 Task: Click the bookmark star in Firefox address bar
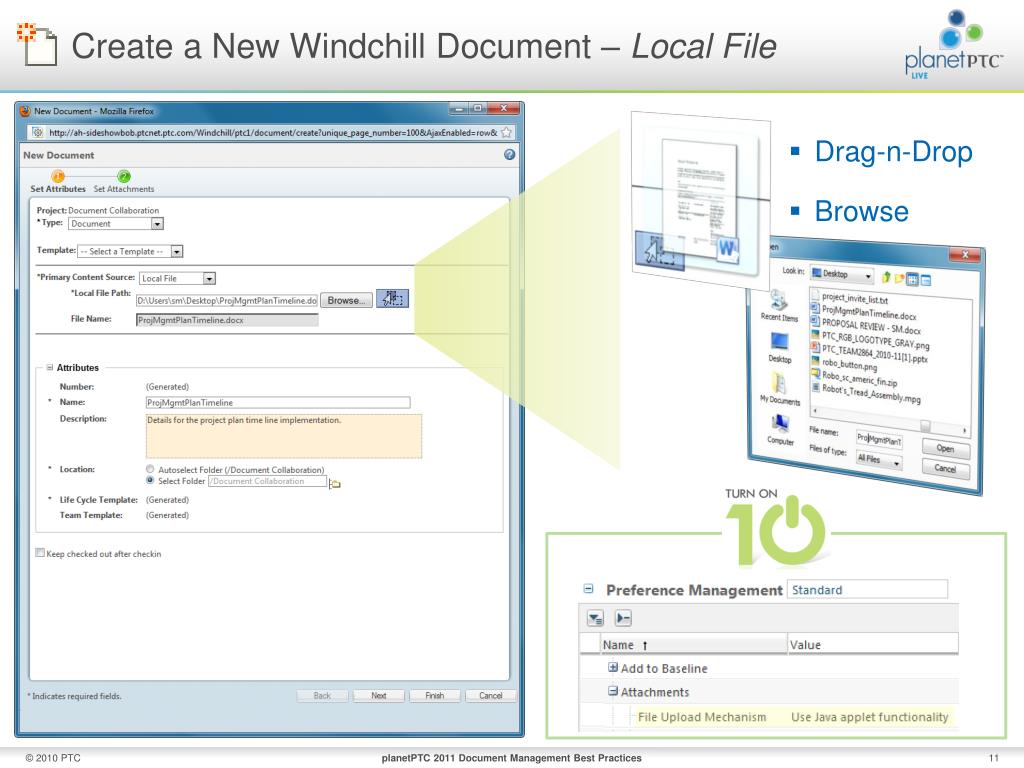coord(506,133)
